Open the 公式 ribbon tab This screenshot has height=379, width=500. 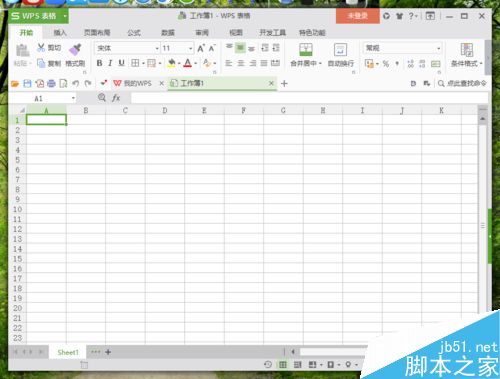click(x=134, y=33)
